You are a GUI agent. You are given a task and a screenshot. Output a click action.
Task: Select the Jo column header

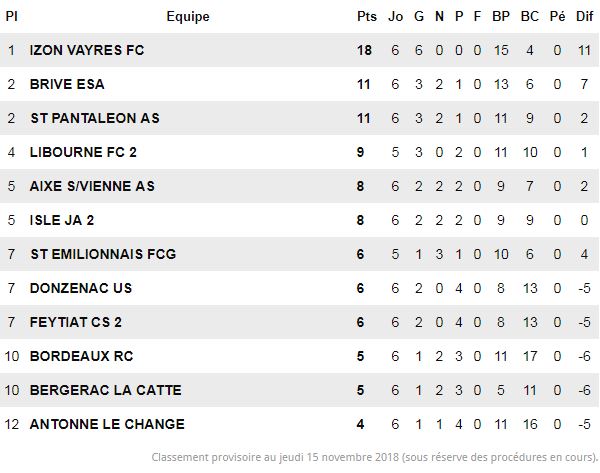(x=395, y=16)
